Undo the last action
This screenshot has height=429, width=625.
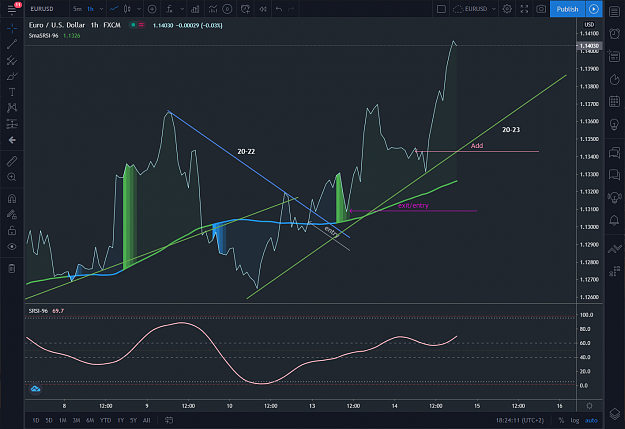pyautogui.click(x=279, y=9)
